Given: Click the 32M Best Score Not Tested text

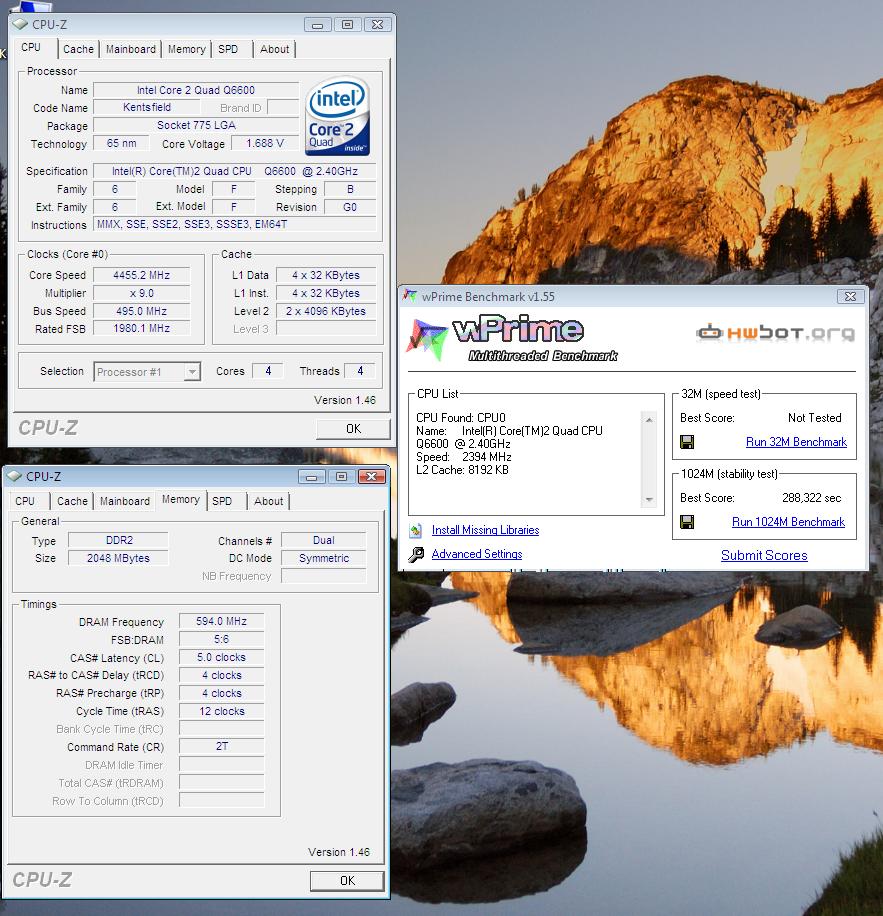Looking at the screenshot, I should point(814,418).
